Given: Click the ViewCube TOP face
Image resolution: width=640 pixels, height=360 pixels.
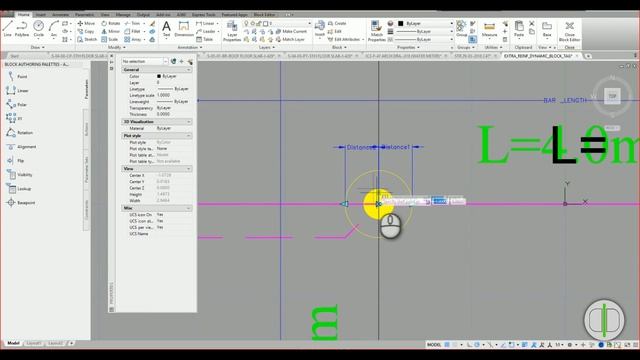Looking at the screenshot, I should 612,96.
